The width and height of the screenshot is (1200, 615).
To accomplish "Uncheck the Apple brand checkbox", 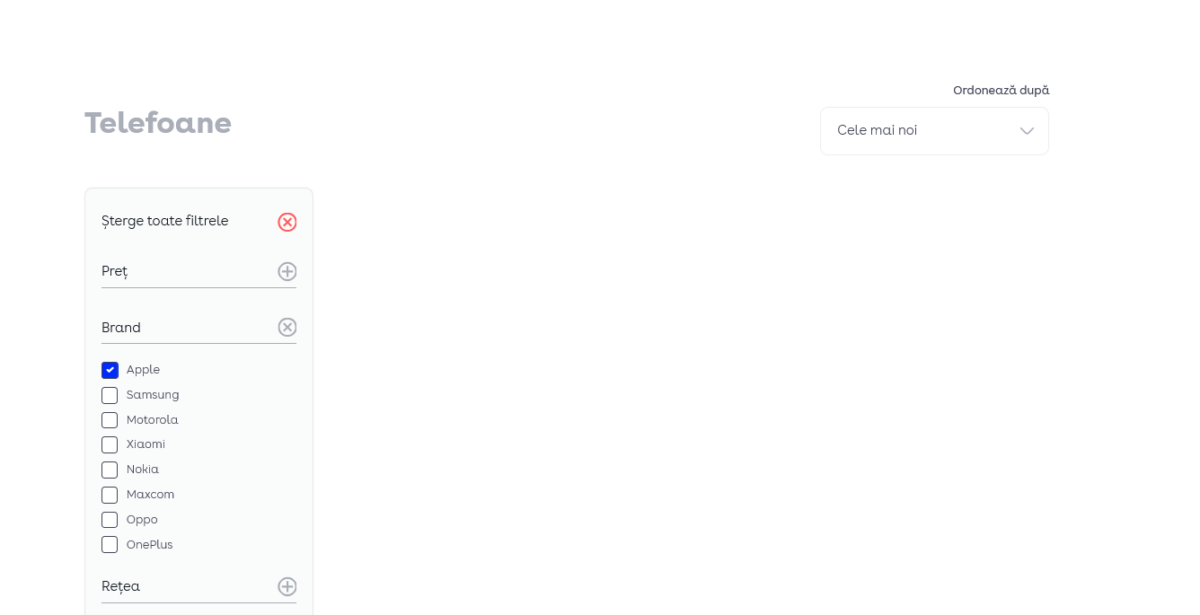I will [x=110, y=370].
